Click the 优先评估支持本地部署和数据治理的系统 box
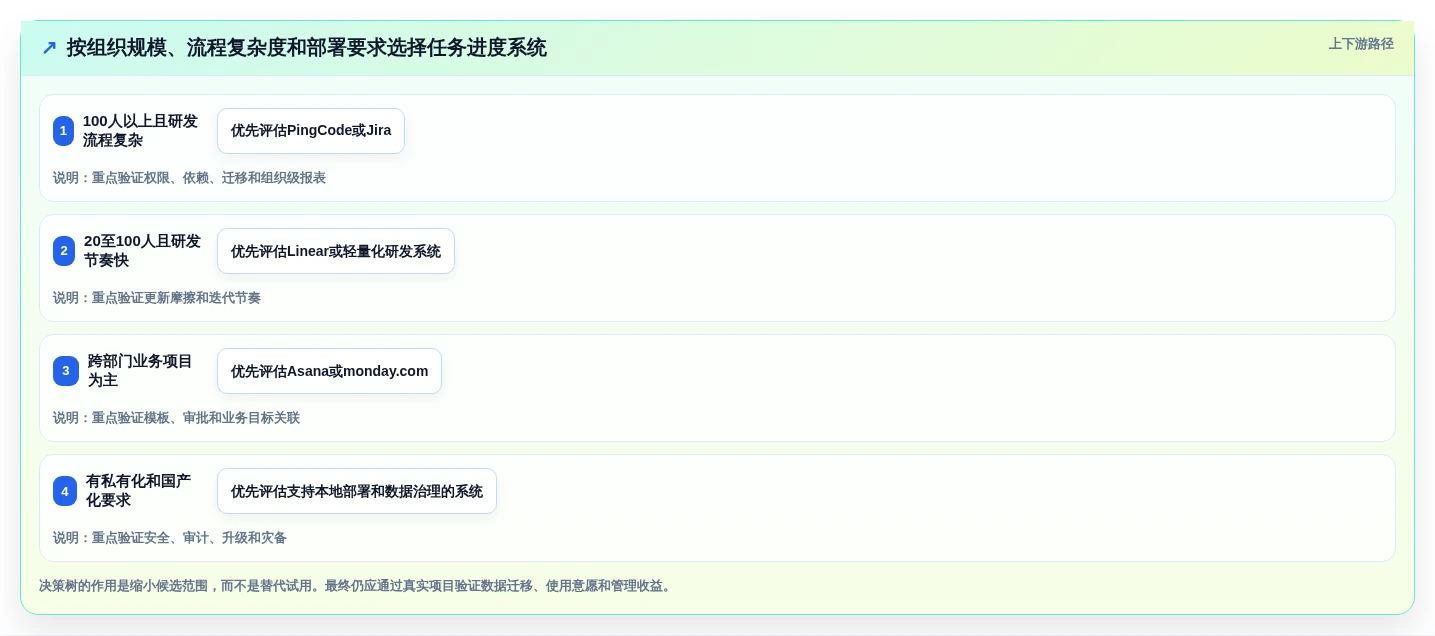 point(357,491)
